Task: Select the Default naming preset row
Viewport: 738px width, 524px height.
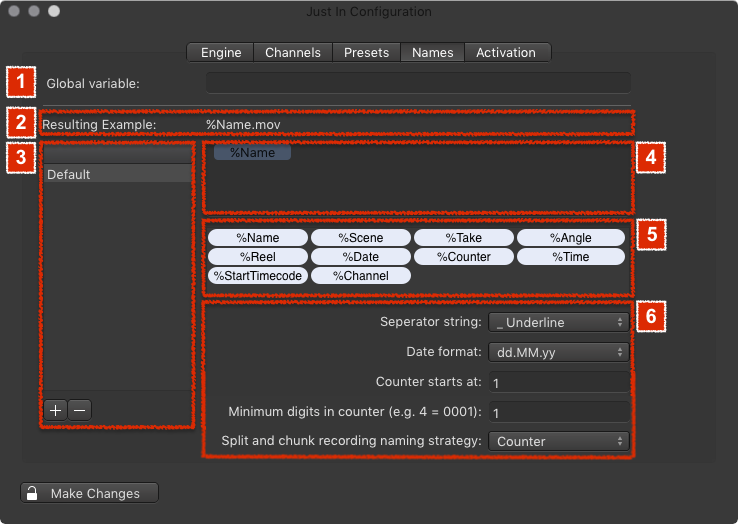Action: pos(118,174)
